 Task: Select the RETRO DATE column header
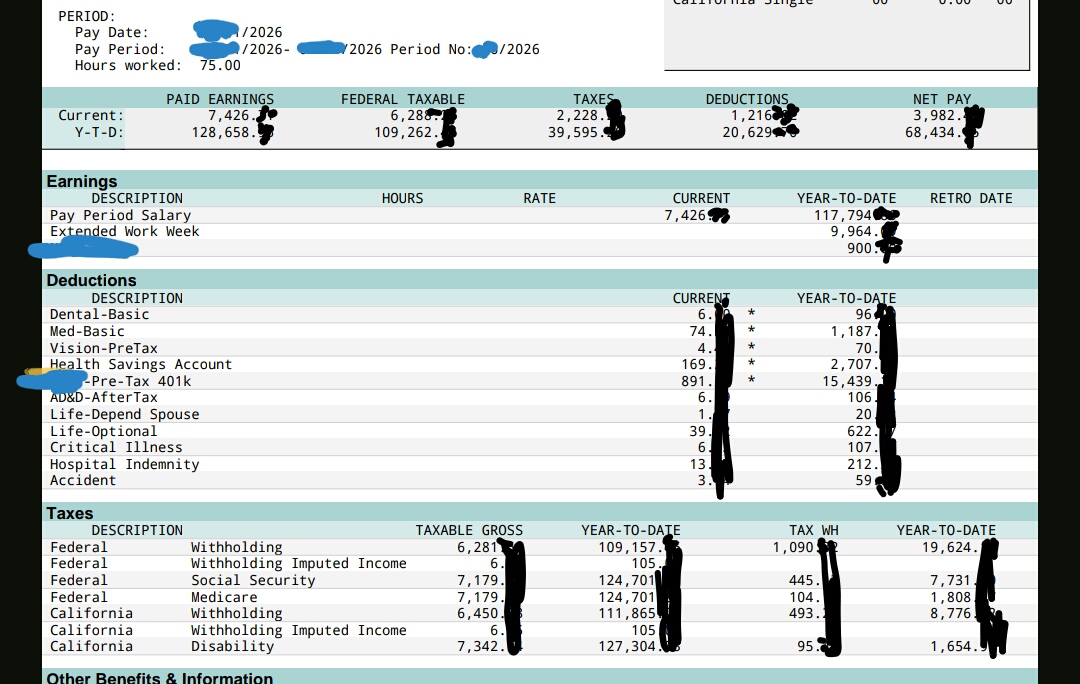point(971,198)
